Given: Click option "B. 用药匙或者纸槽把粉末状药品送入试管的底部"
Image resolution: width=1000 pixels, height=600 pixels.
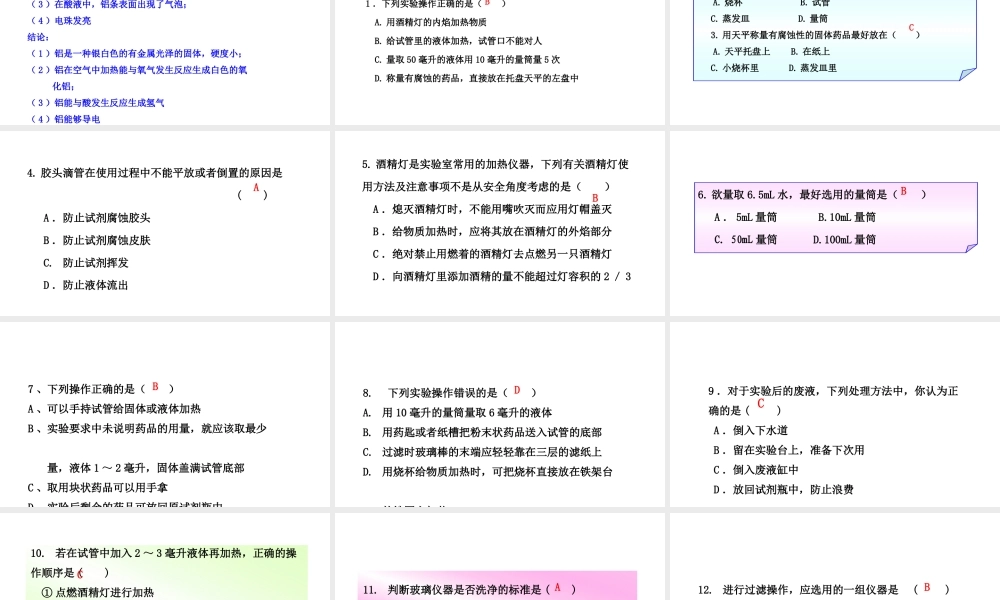Looking at the screenshot, I should pos(482,432).
